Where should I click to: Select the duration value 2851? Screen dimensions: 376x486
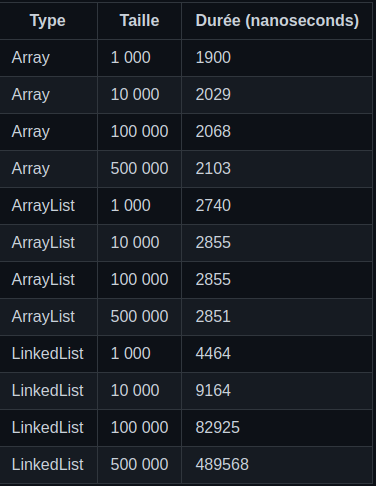pyautogui.click(x=213, y=317)
